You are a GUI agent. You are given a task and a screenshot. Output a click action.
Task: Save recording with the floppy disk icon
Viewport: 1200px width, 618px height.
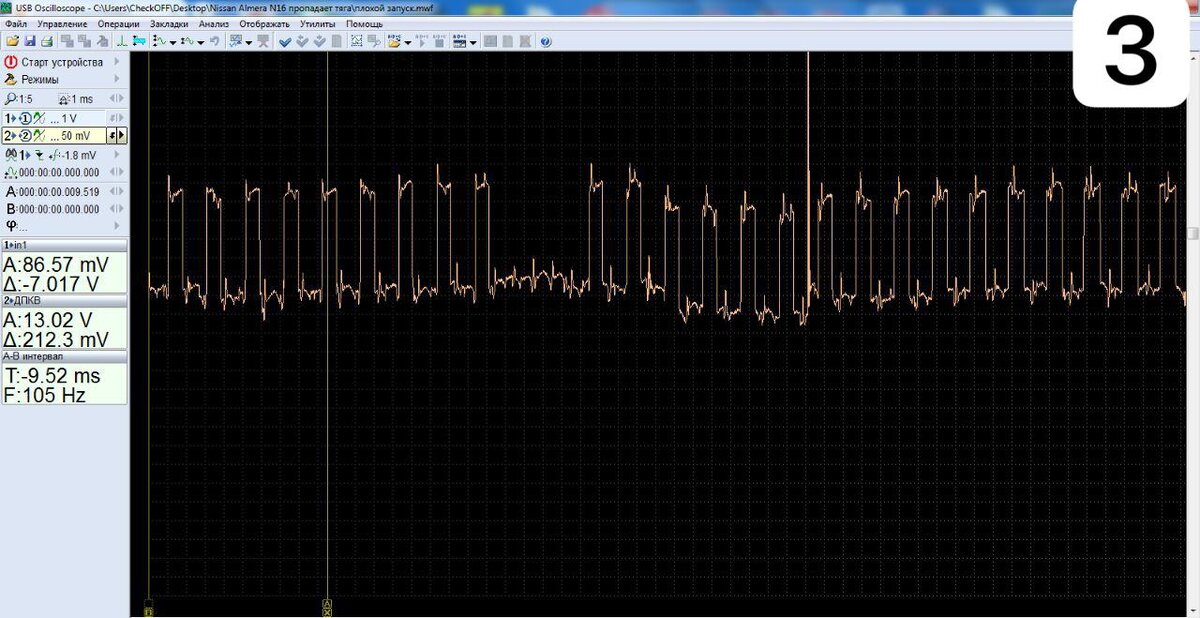[30, 41]
